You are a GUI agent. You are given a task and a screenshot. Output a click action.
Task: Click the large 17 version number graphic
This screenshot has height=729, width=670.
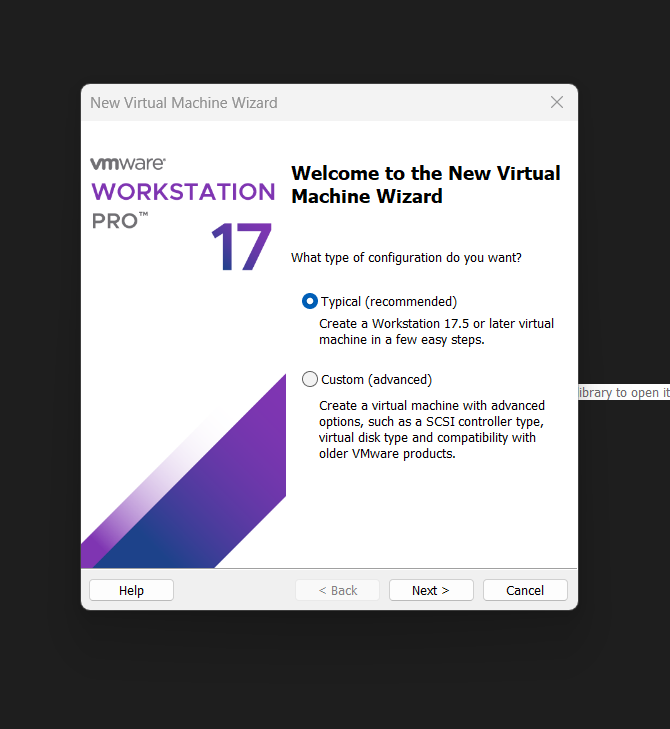coord(241,247)
